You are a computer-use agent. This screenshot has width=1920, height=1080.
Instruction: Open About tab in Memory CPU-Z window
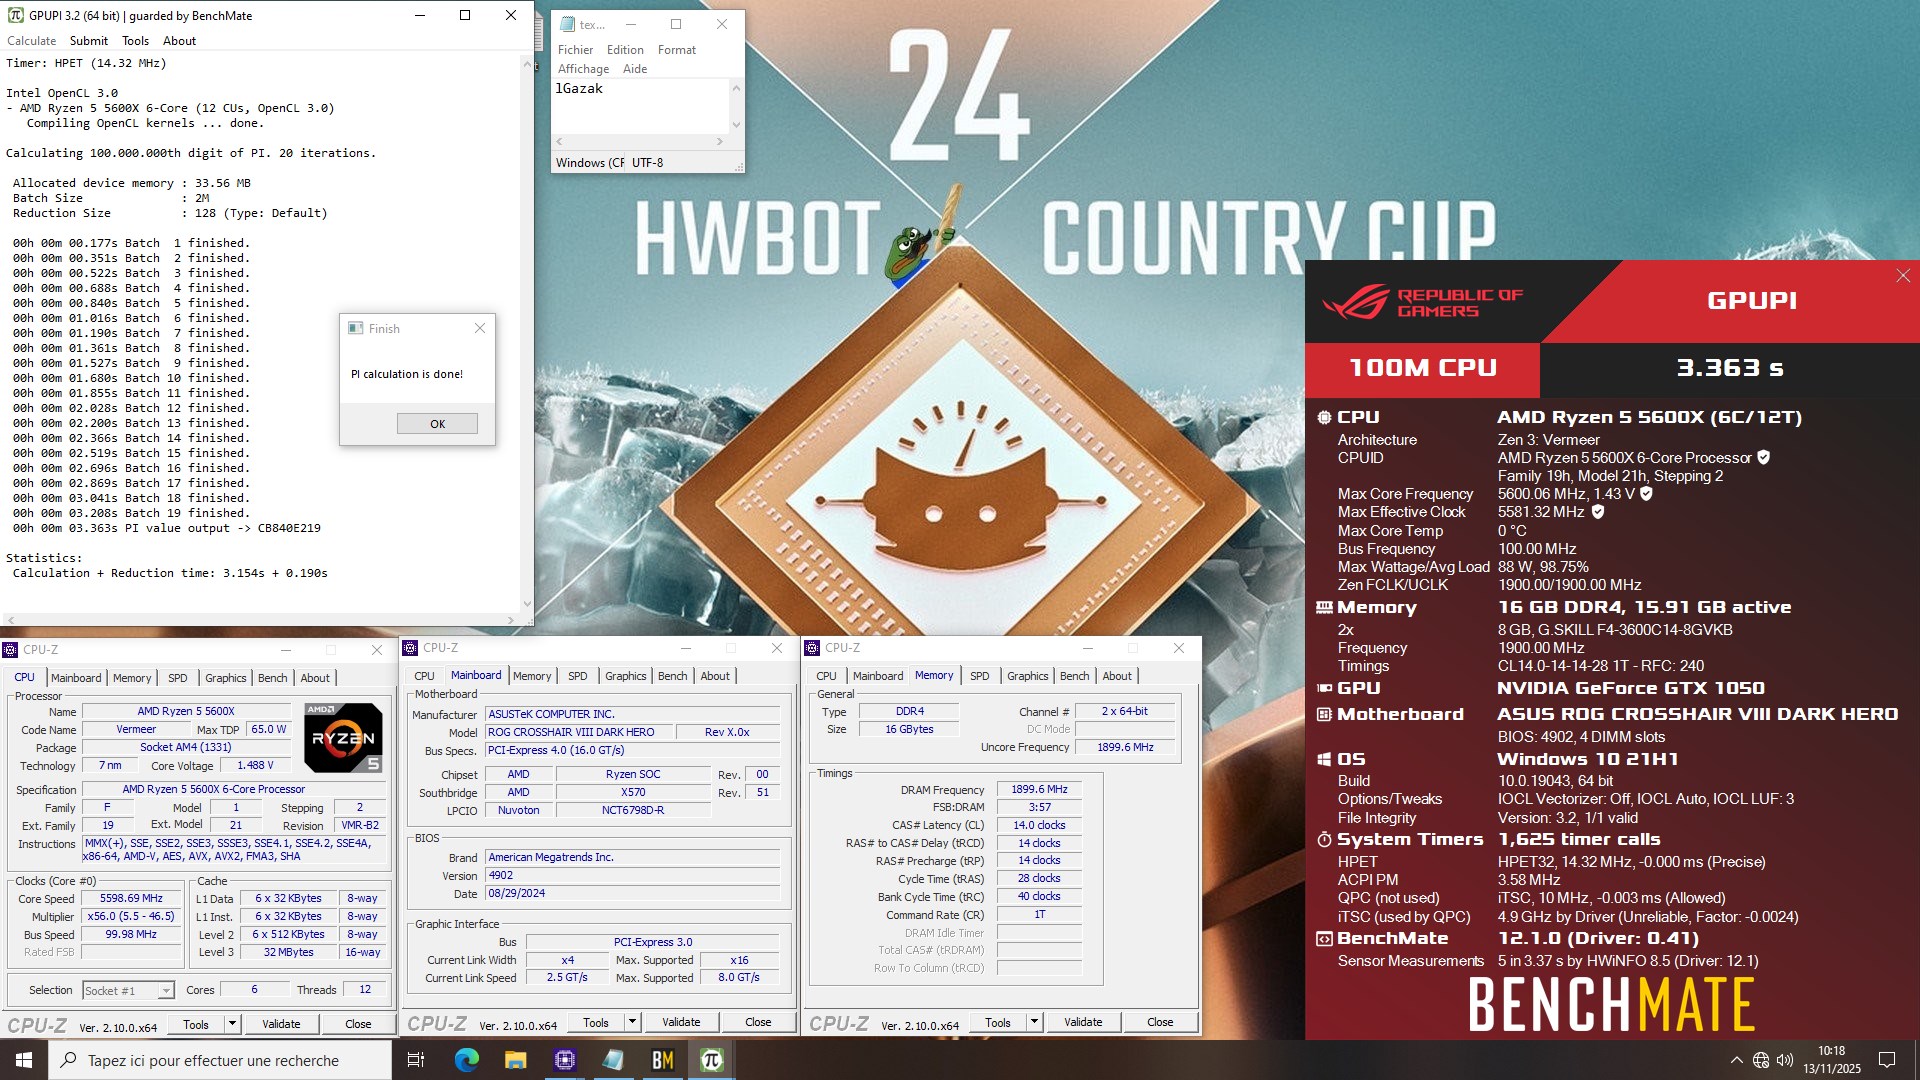point(1117,676)
